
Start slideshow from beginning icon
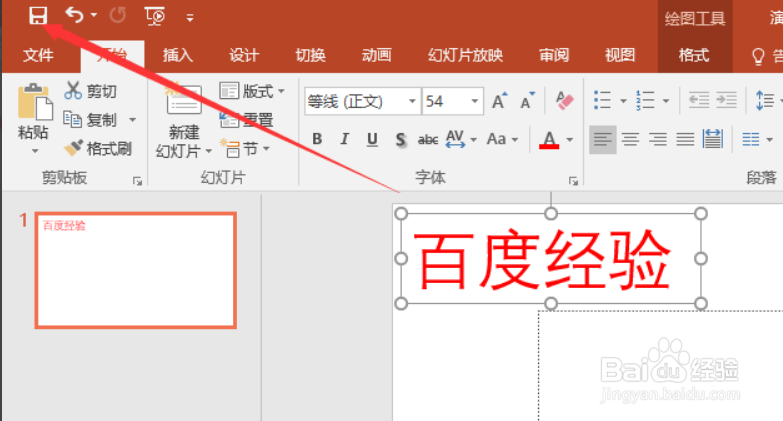155,16
